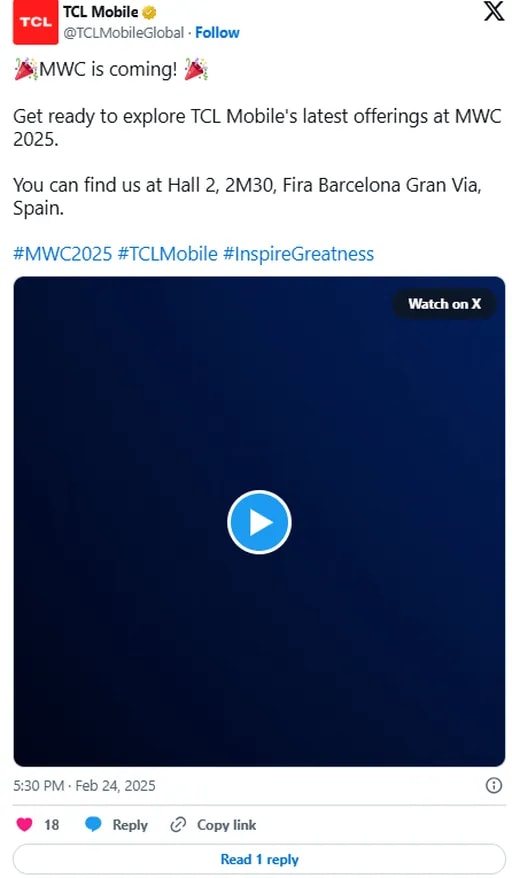Click the Watch on X button
Viewport: 512px width, 878px height.
tap(444, 303)
